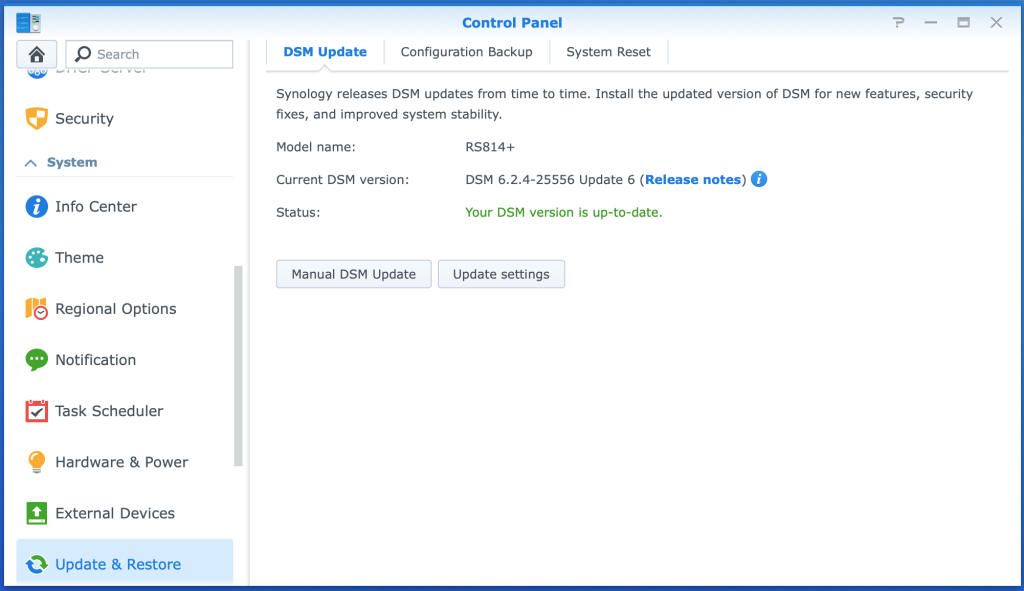Click the External Devices icon
Screen dimensions: 1024x591
click(37, 513)
